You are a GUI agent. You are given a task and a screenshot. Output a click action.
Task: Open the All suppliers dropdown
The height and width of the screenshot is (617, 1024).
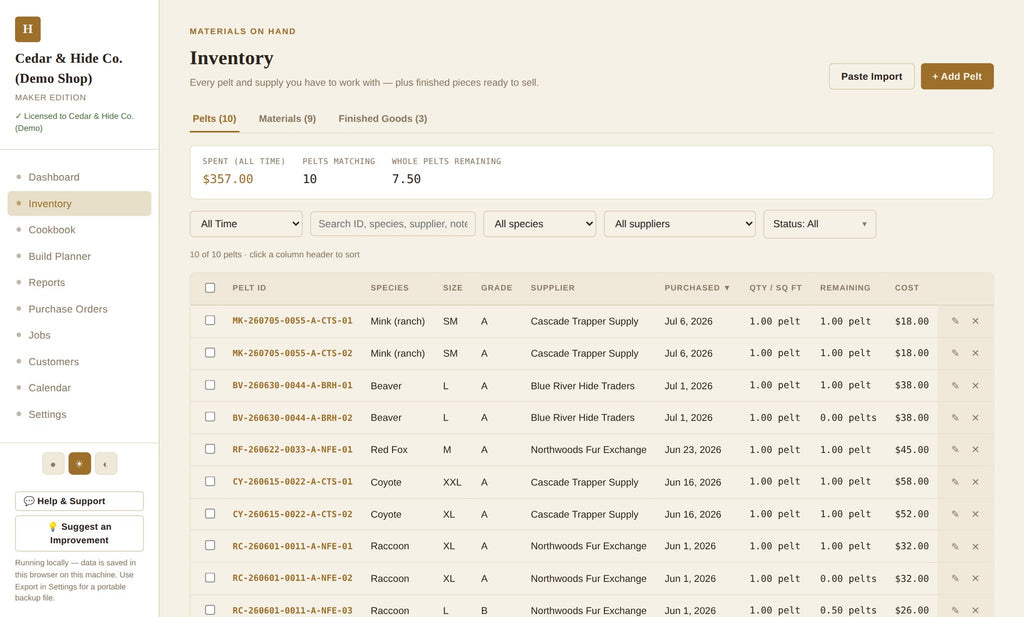(x=679, y=224)
